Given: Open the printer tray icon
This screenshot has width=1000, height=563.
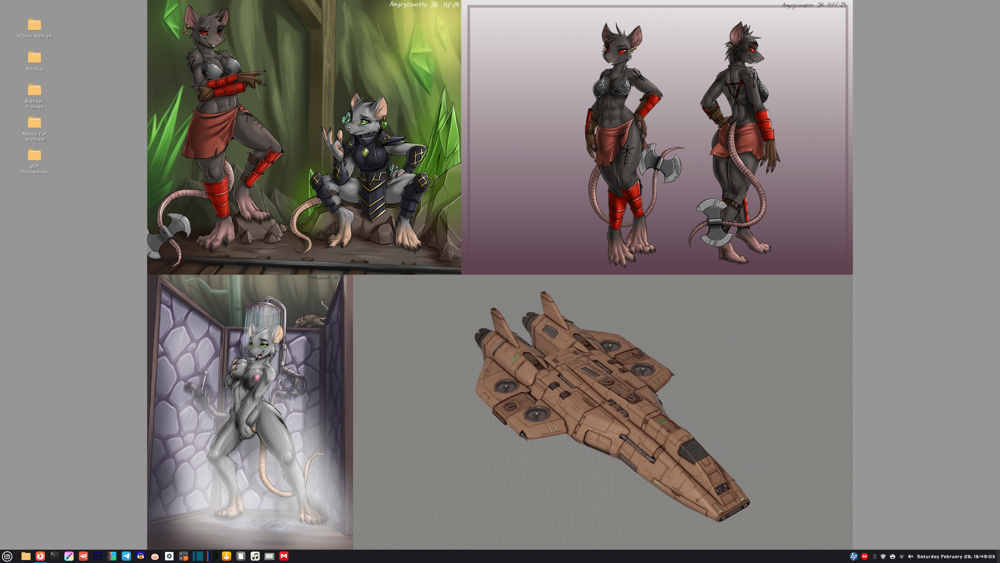Looking at the screenshot, I should point(892,557).
